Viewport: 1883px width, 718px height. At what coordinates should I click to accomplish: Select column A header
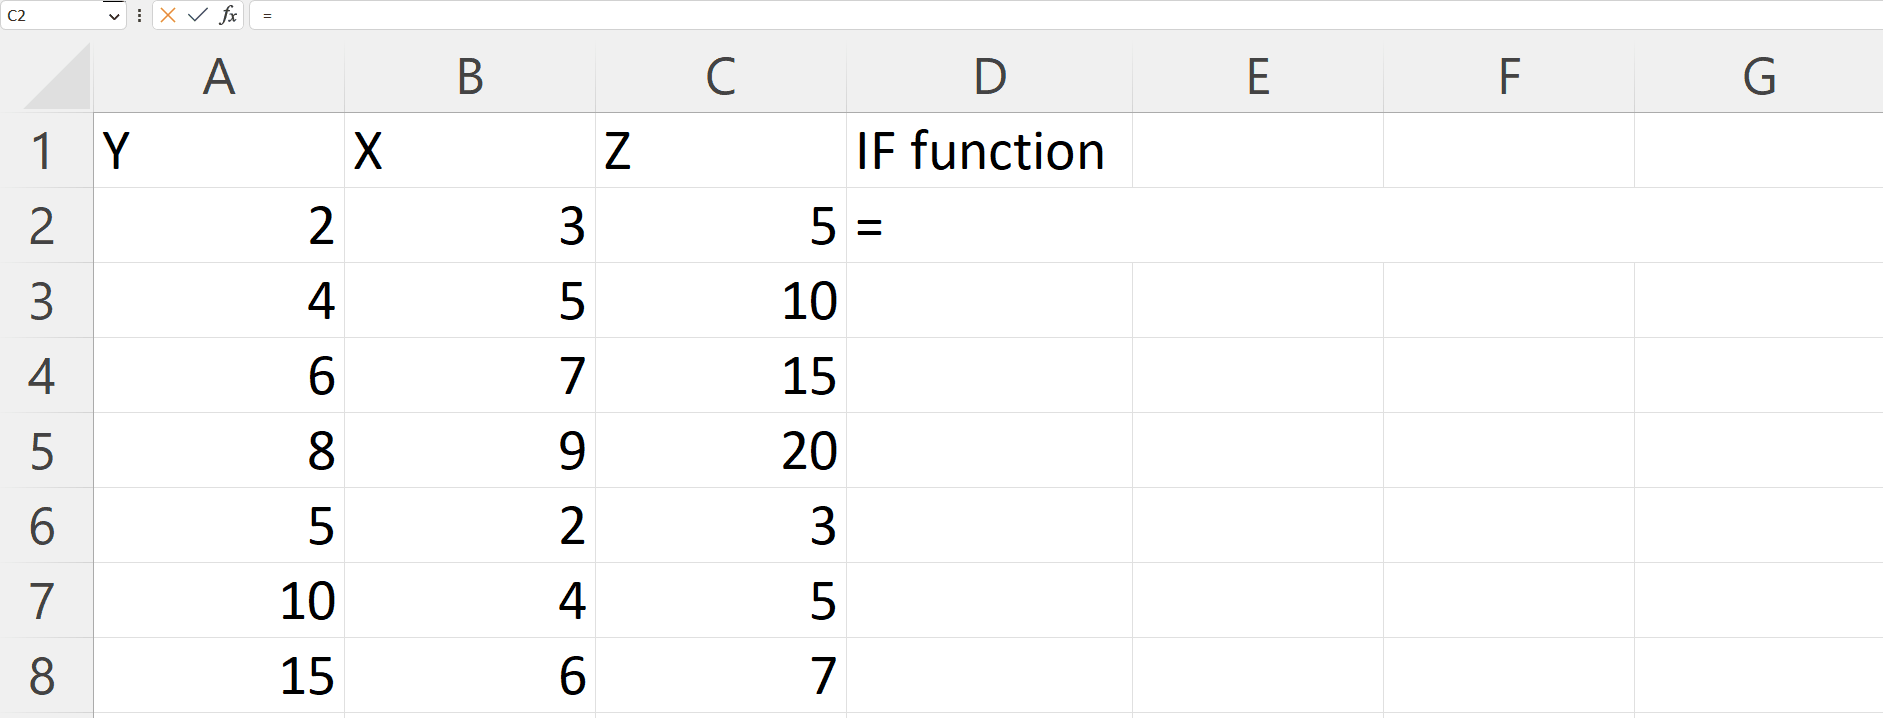[x=219, y=77]
